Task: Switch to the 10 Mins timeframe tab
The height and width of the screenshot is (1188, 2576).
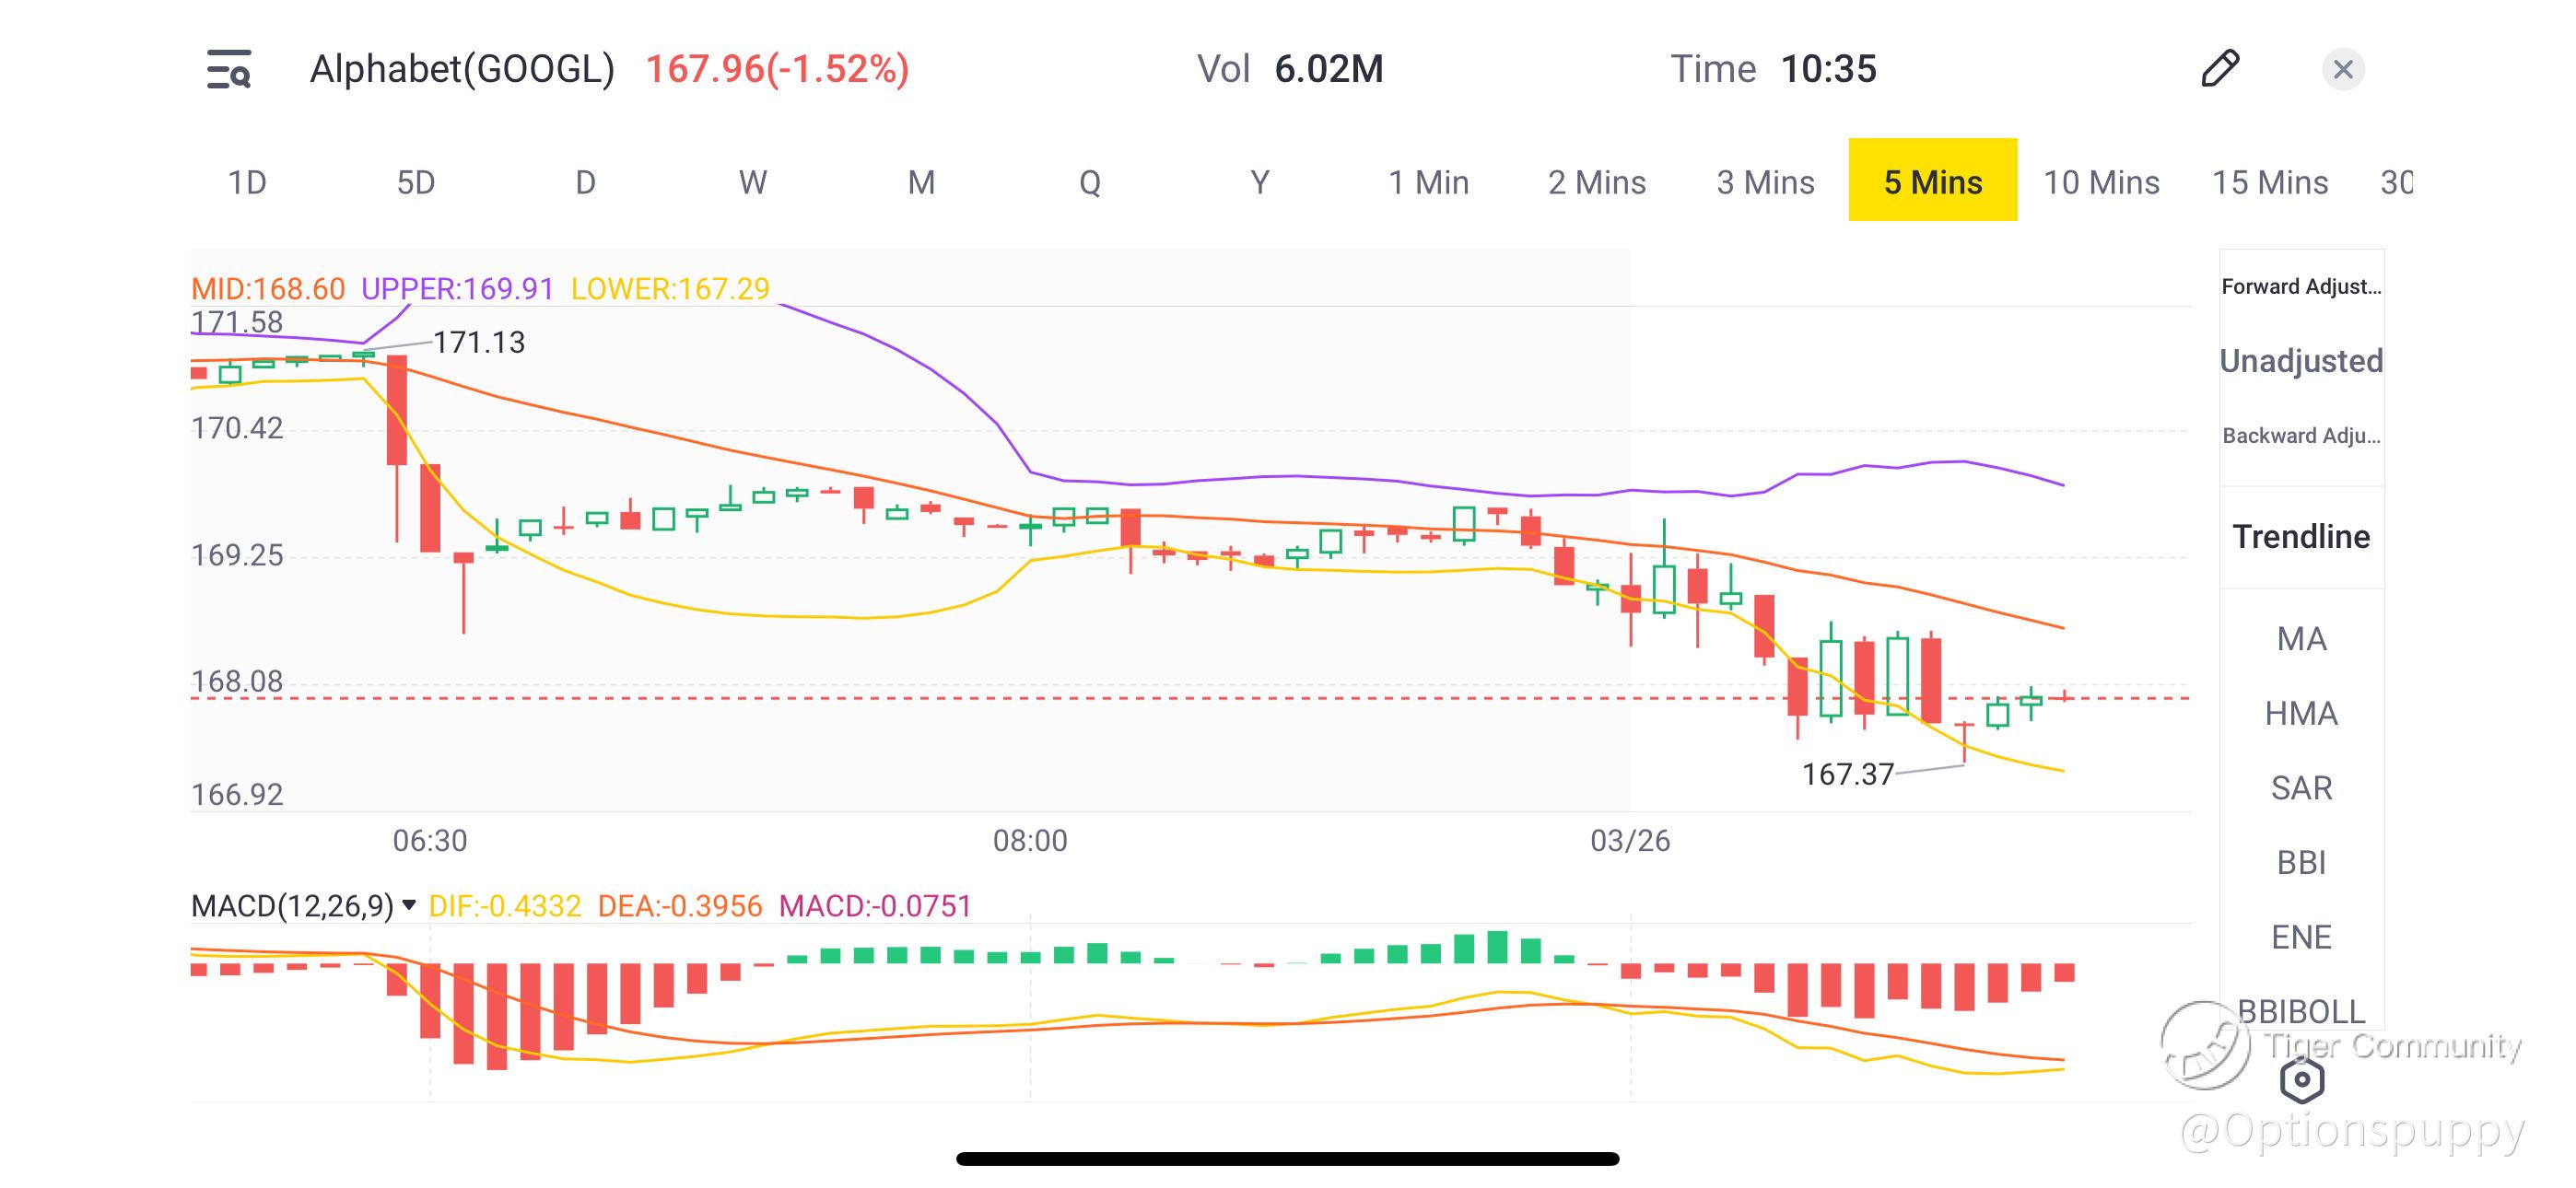Action: [x=2101, y=182]
